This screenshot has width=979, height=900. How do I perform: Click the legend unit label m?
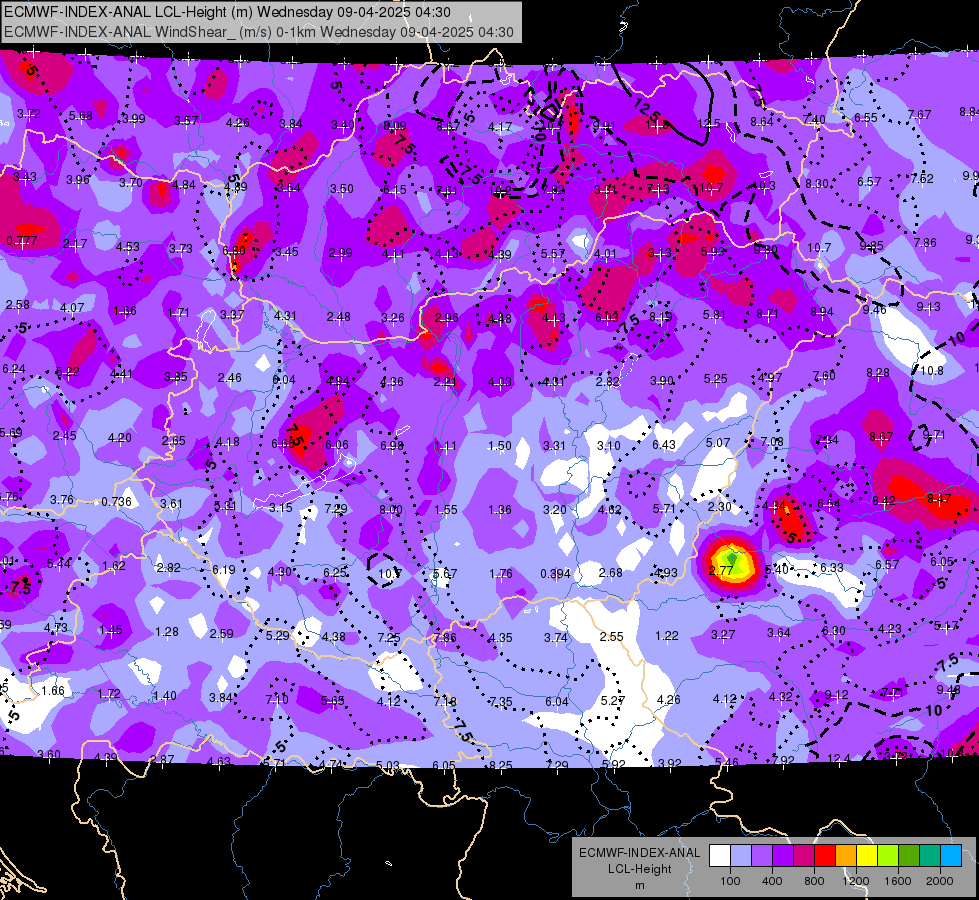click(639, 885)
